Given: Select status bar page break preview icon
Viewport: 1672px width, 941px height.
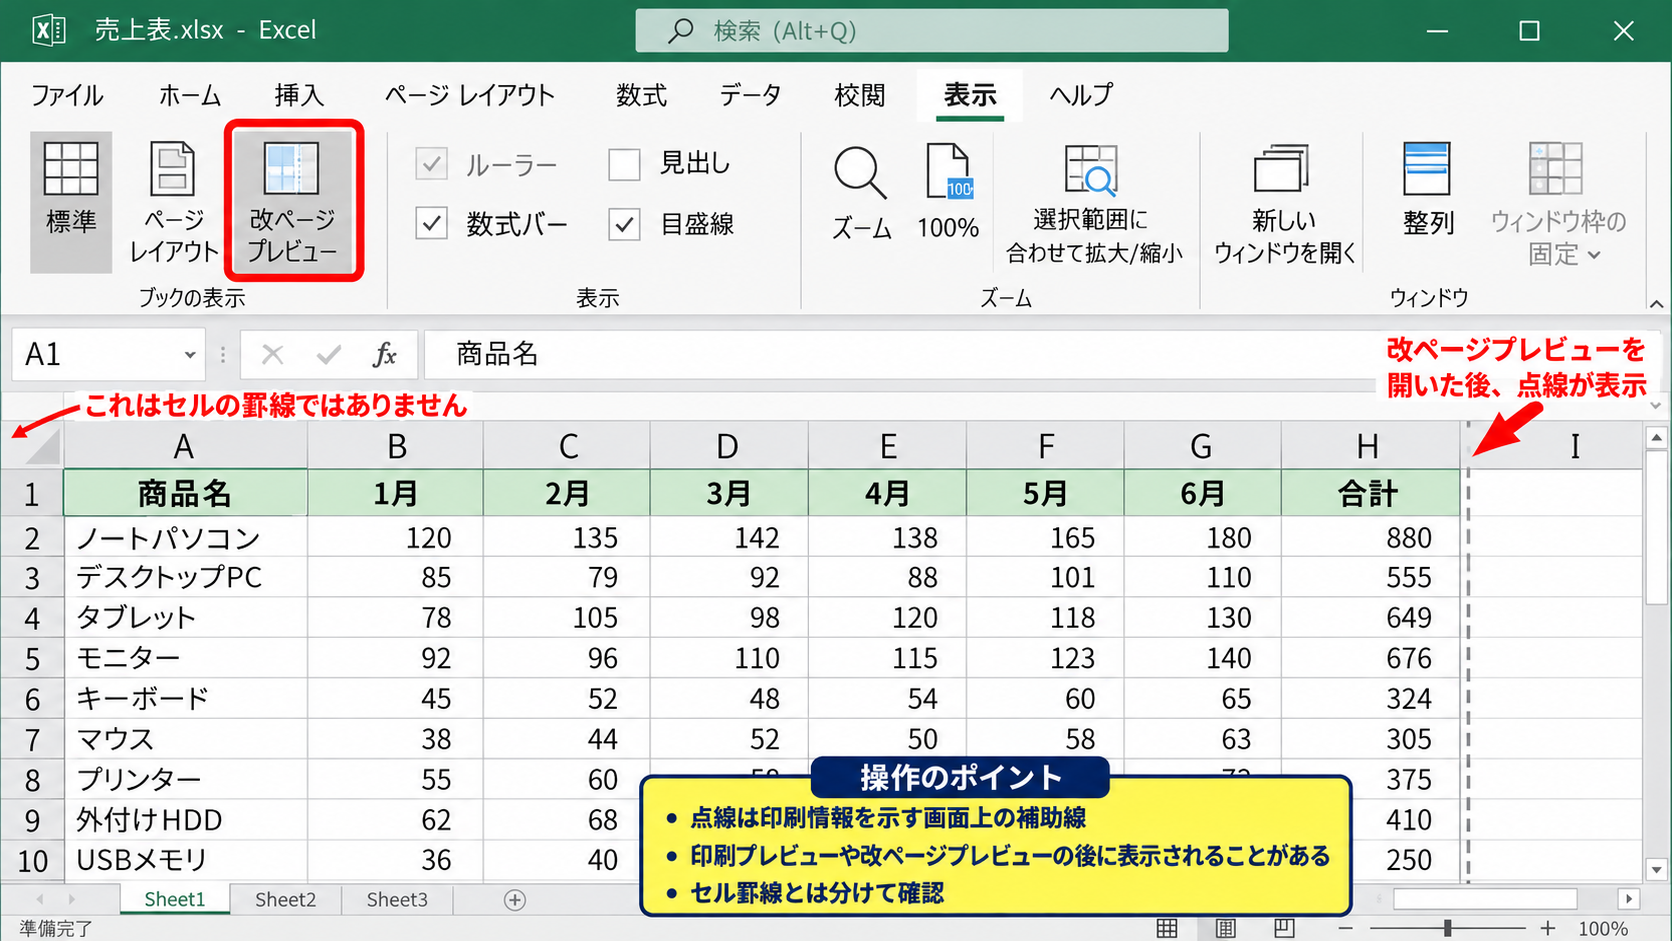Looking at the screenshot, I should [x=1284, y=928].
